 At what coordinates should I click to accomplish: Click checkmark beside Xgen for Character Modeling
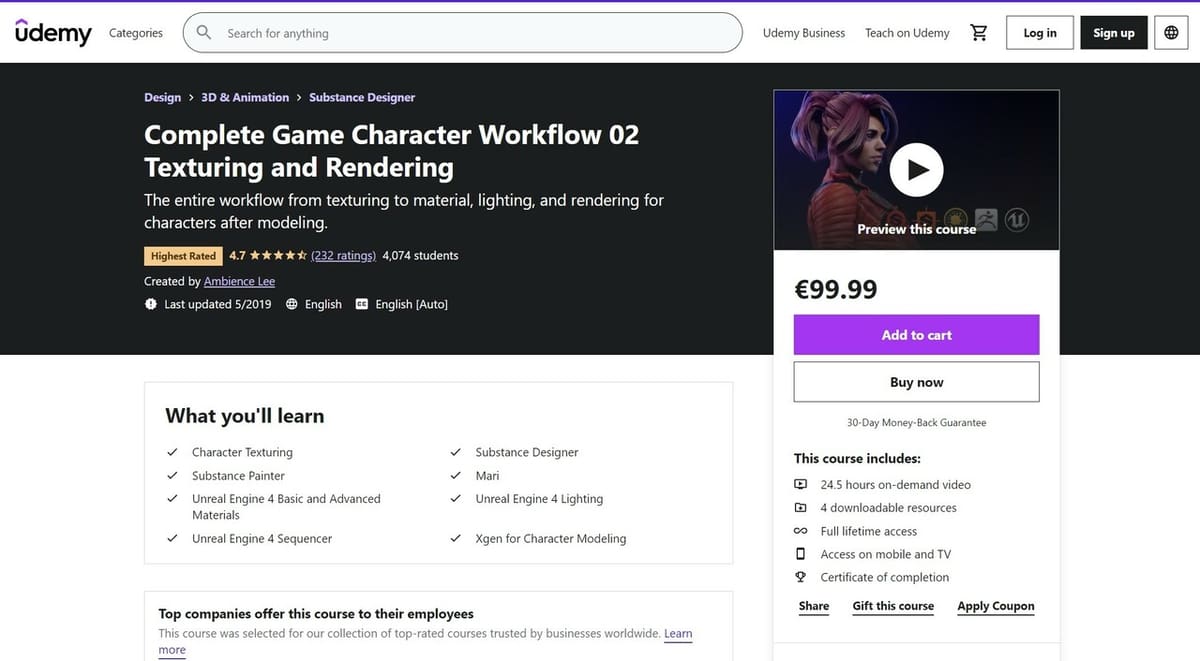pos(455,538)
